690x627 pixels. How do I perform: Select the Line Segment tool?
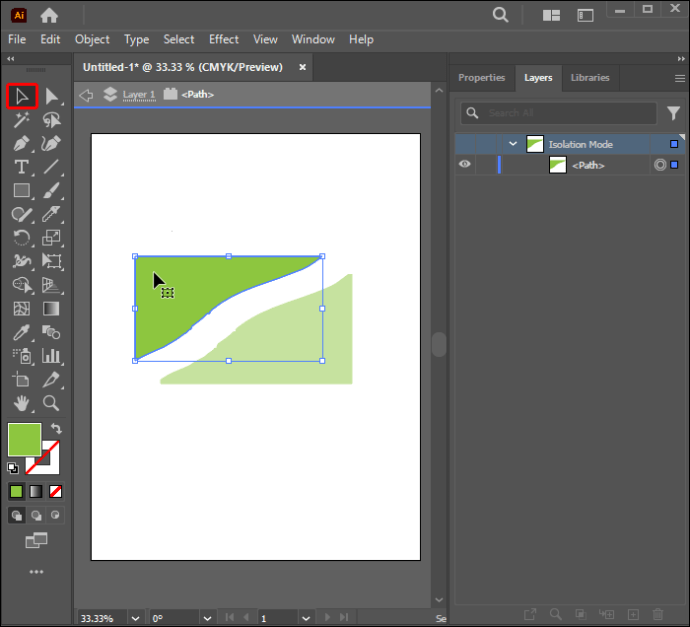(x=52, y=167)
